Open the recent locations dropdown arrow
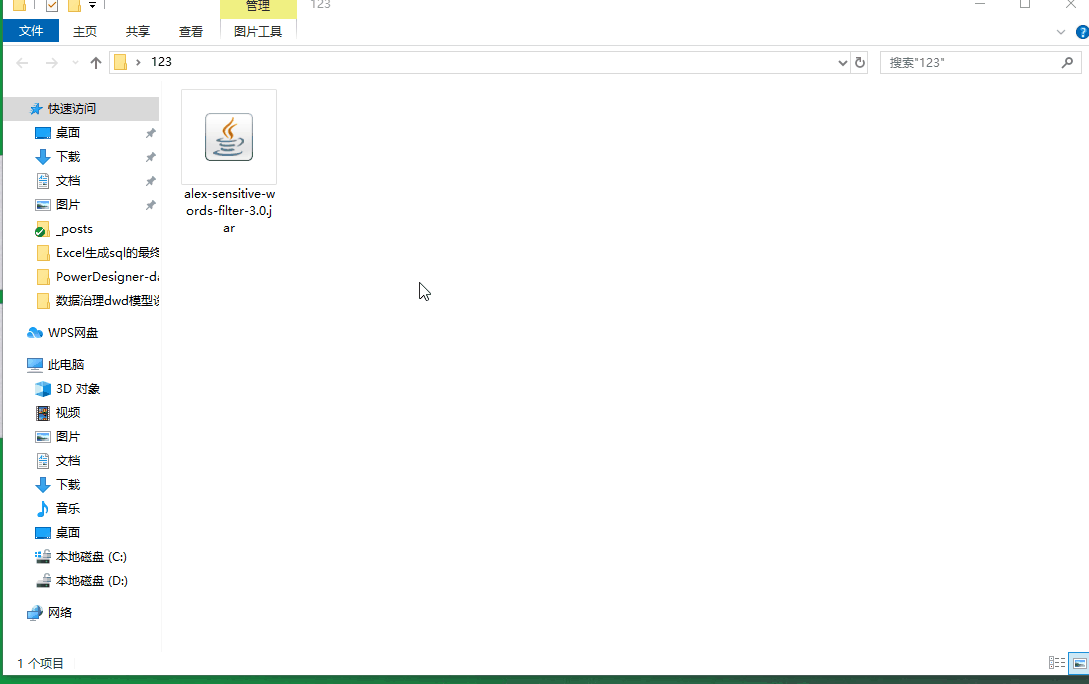 [x=75, y=62]
